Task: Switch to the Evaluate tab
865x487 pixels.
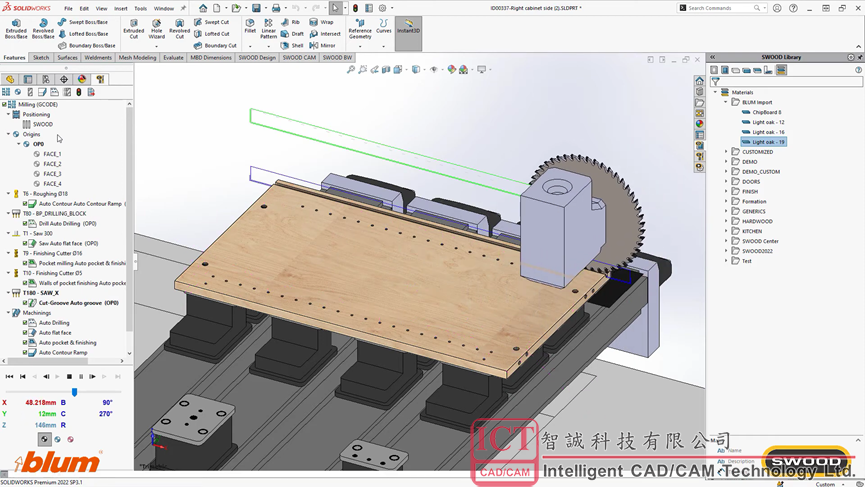Action: point(173,57)
